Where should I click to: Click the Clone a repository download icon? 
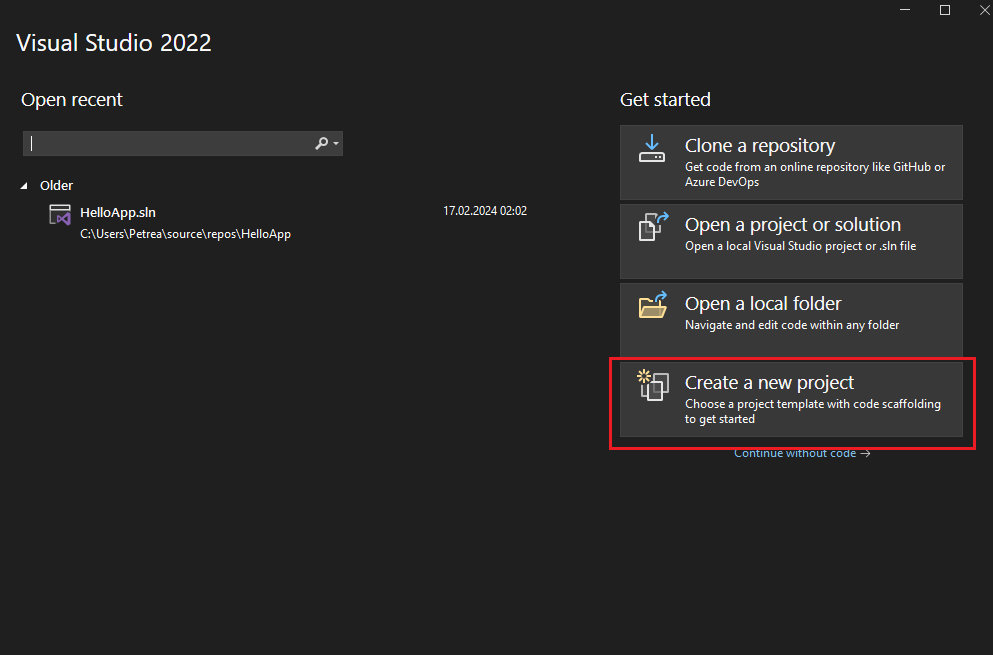[652, 148]
